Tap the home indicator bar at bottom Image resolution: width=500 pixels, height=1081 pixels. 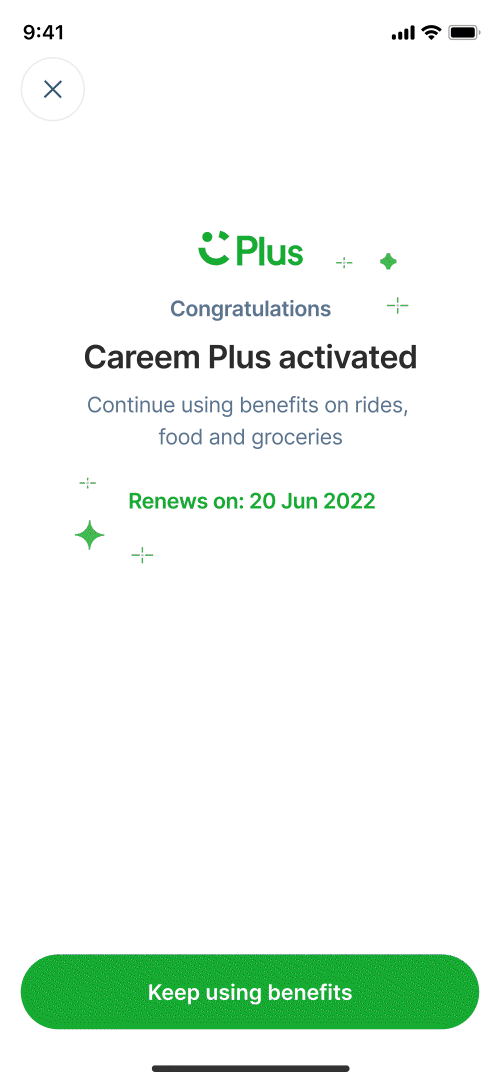click(250, 1068)
